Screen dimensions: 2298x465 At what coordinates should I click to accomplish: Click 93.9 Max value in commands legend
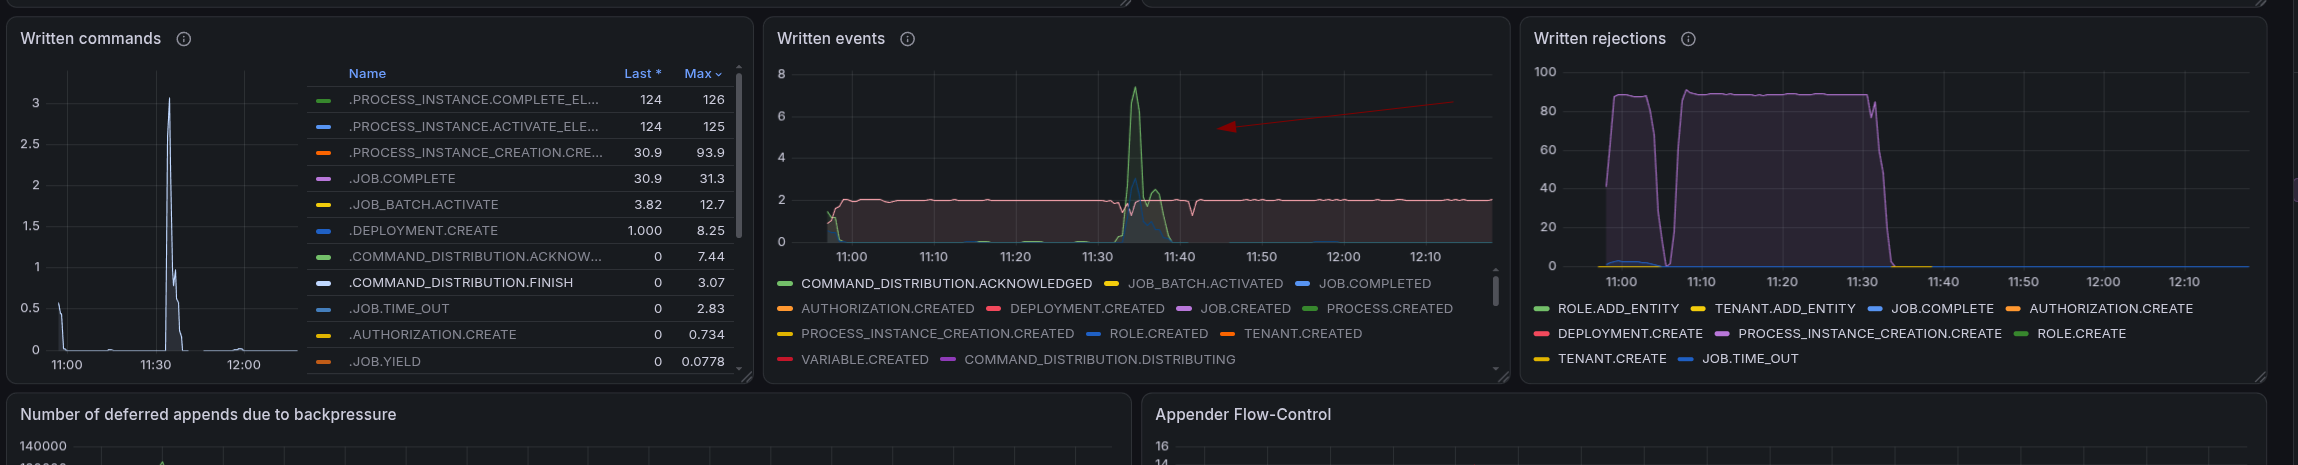click(711, 152)
